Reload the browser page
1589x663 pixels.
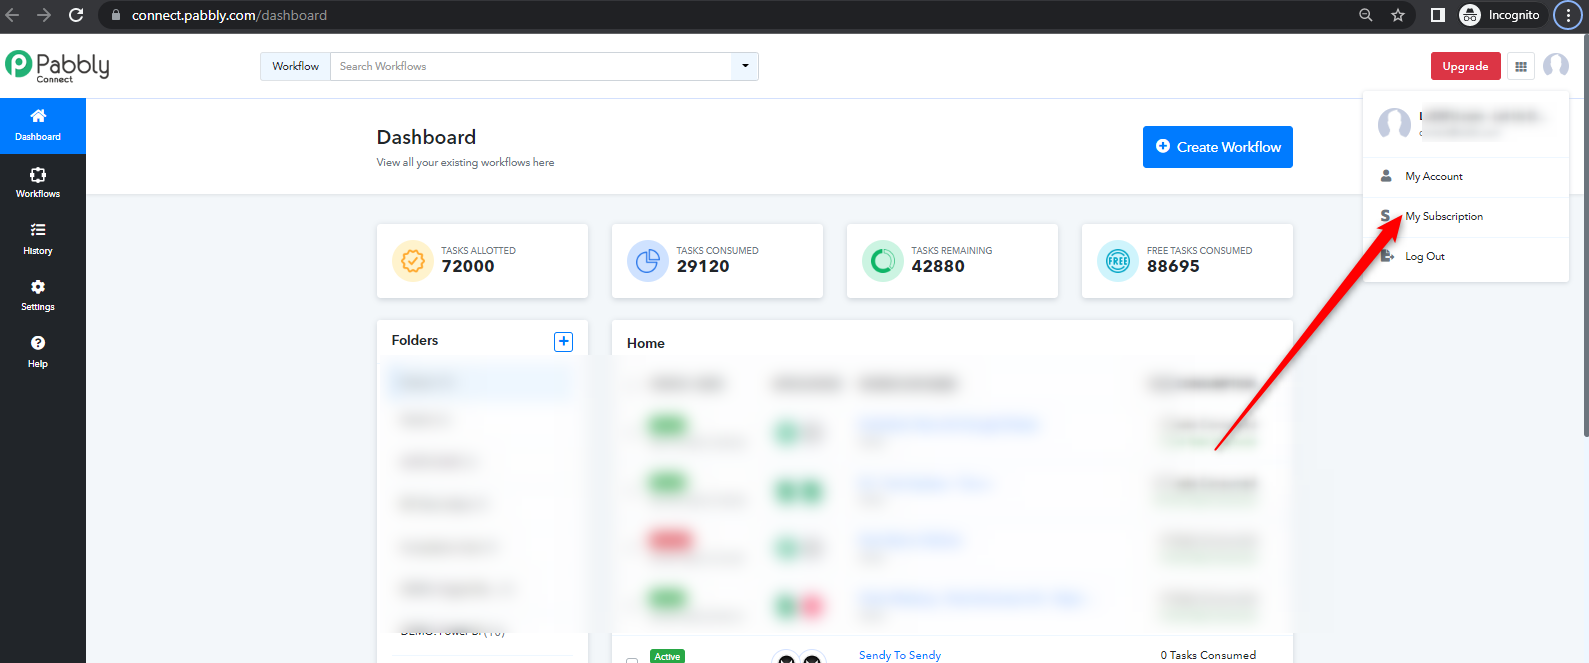point(76,15)
